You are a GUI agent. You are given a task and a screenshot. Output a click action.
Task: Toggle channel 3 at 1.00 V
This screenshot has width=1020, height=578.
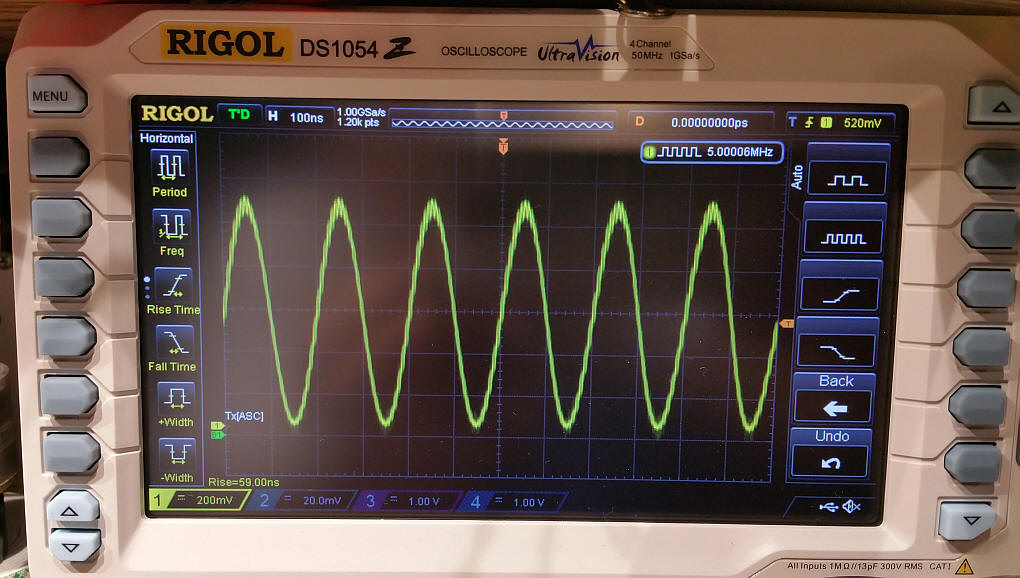408,500
